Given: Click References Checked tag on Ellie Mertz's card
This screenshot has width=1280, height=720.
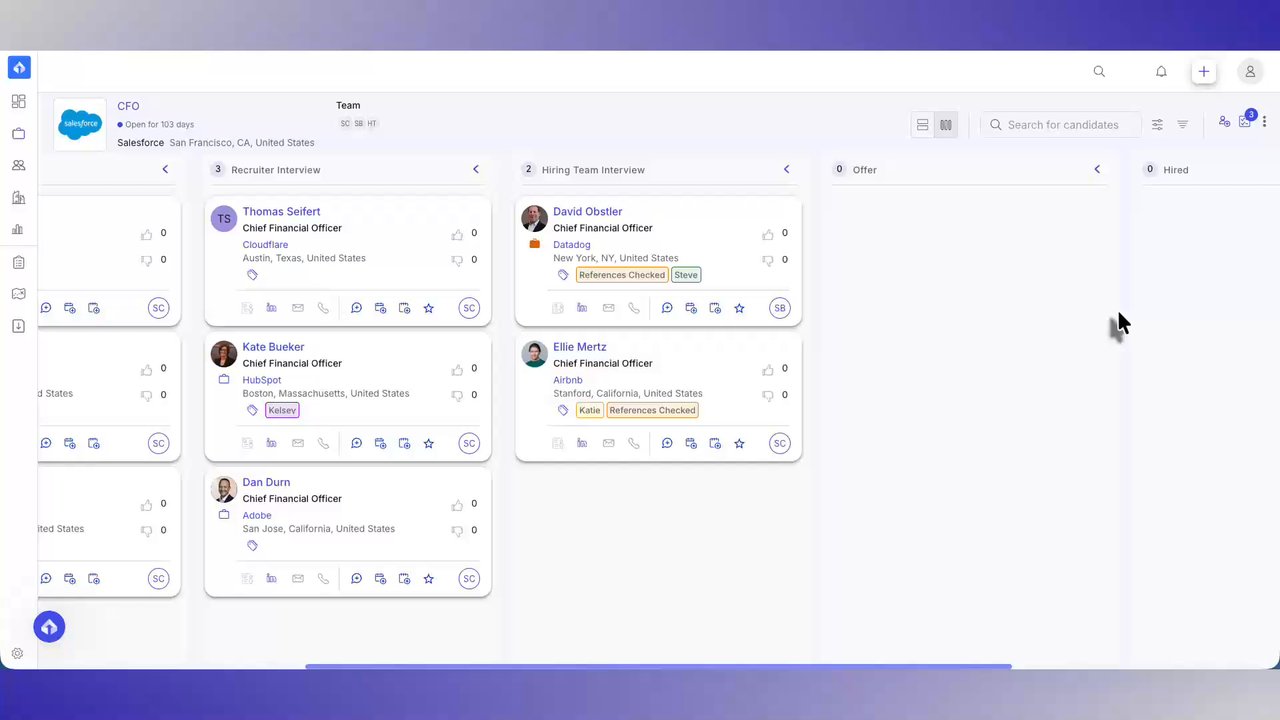Looking at the screenshot, I should (652, 410).
